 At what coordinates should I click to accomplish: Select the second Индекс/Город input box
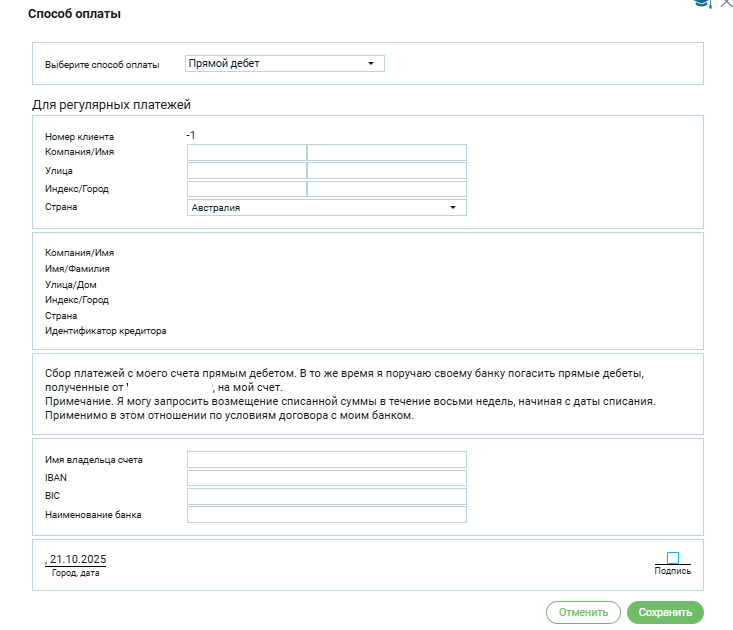387,189
